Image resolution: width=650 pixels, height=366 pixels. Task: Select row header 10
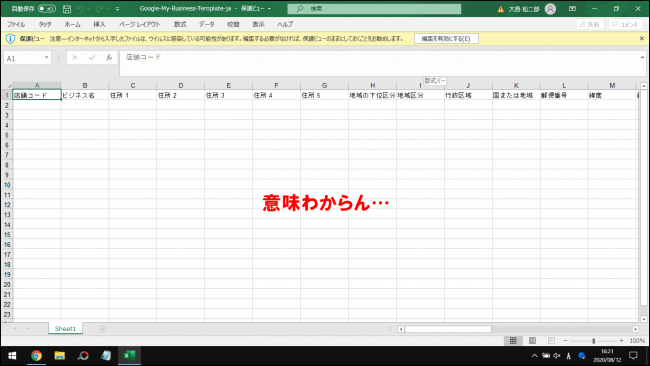coord(7,185)
